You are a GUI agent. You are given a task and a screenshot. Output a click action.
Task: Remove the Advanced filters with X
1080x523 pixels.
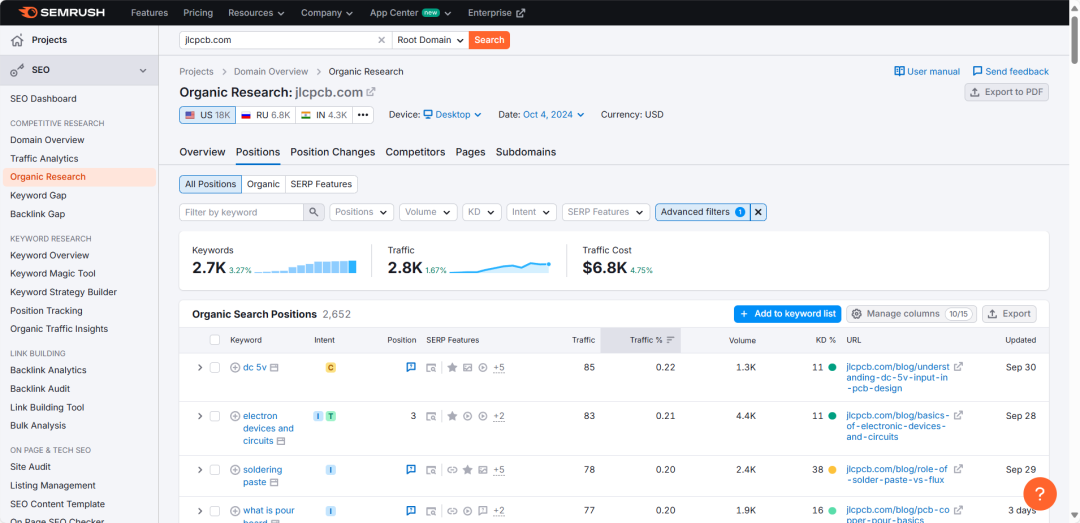pos(758,212)
